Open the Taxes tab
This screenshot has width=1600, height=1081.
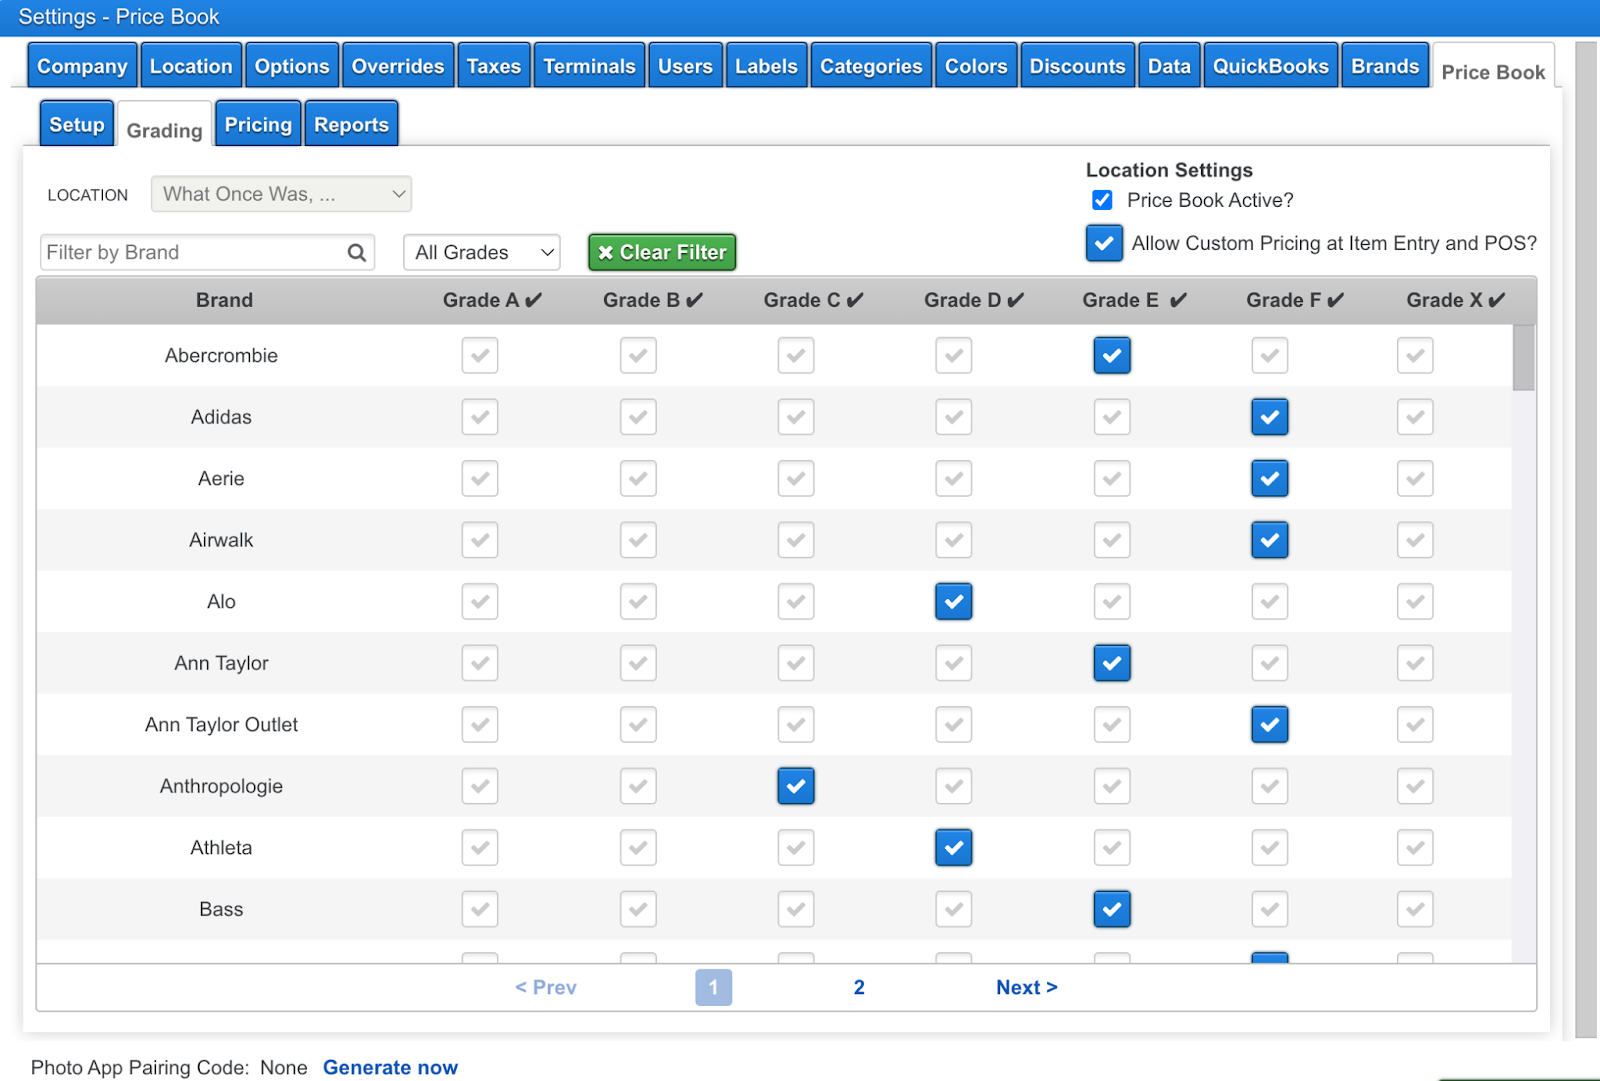point(494,66)
